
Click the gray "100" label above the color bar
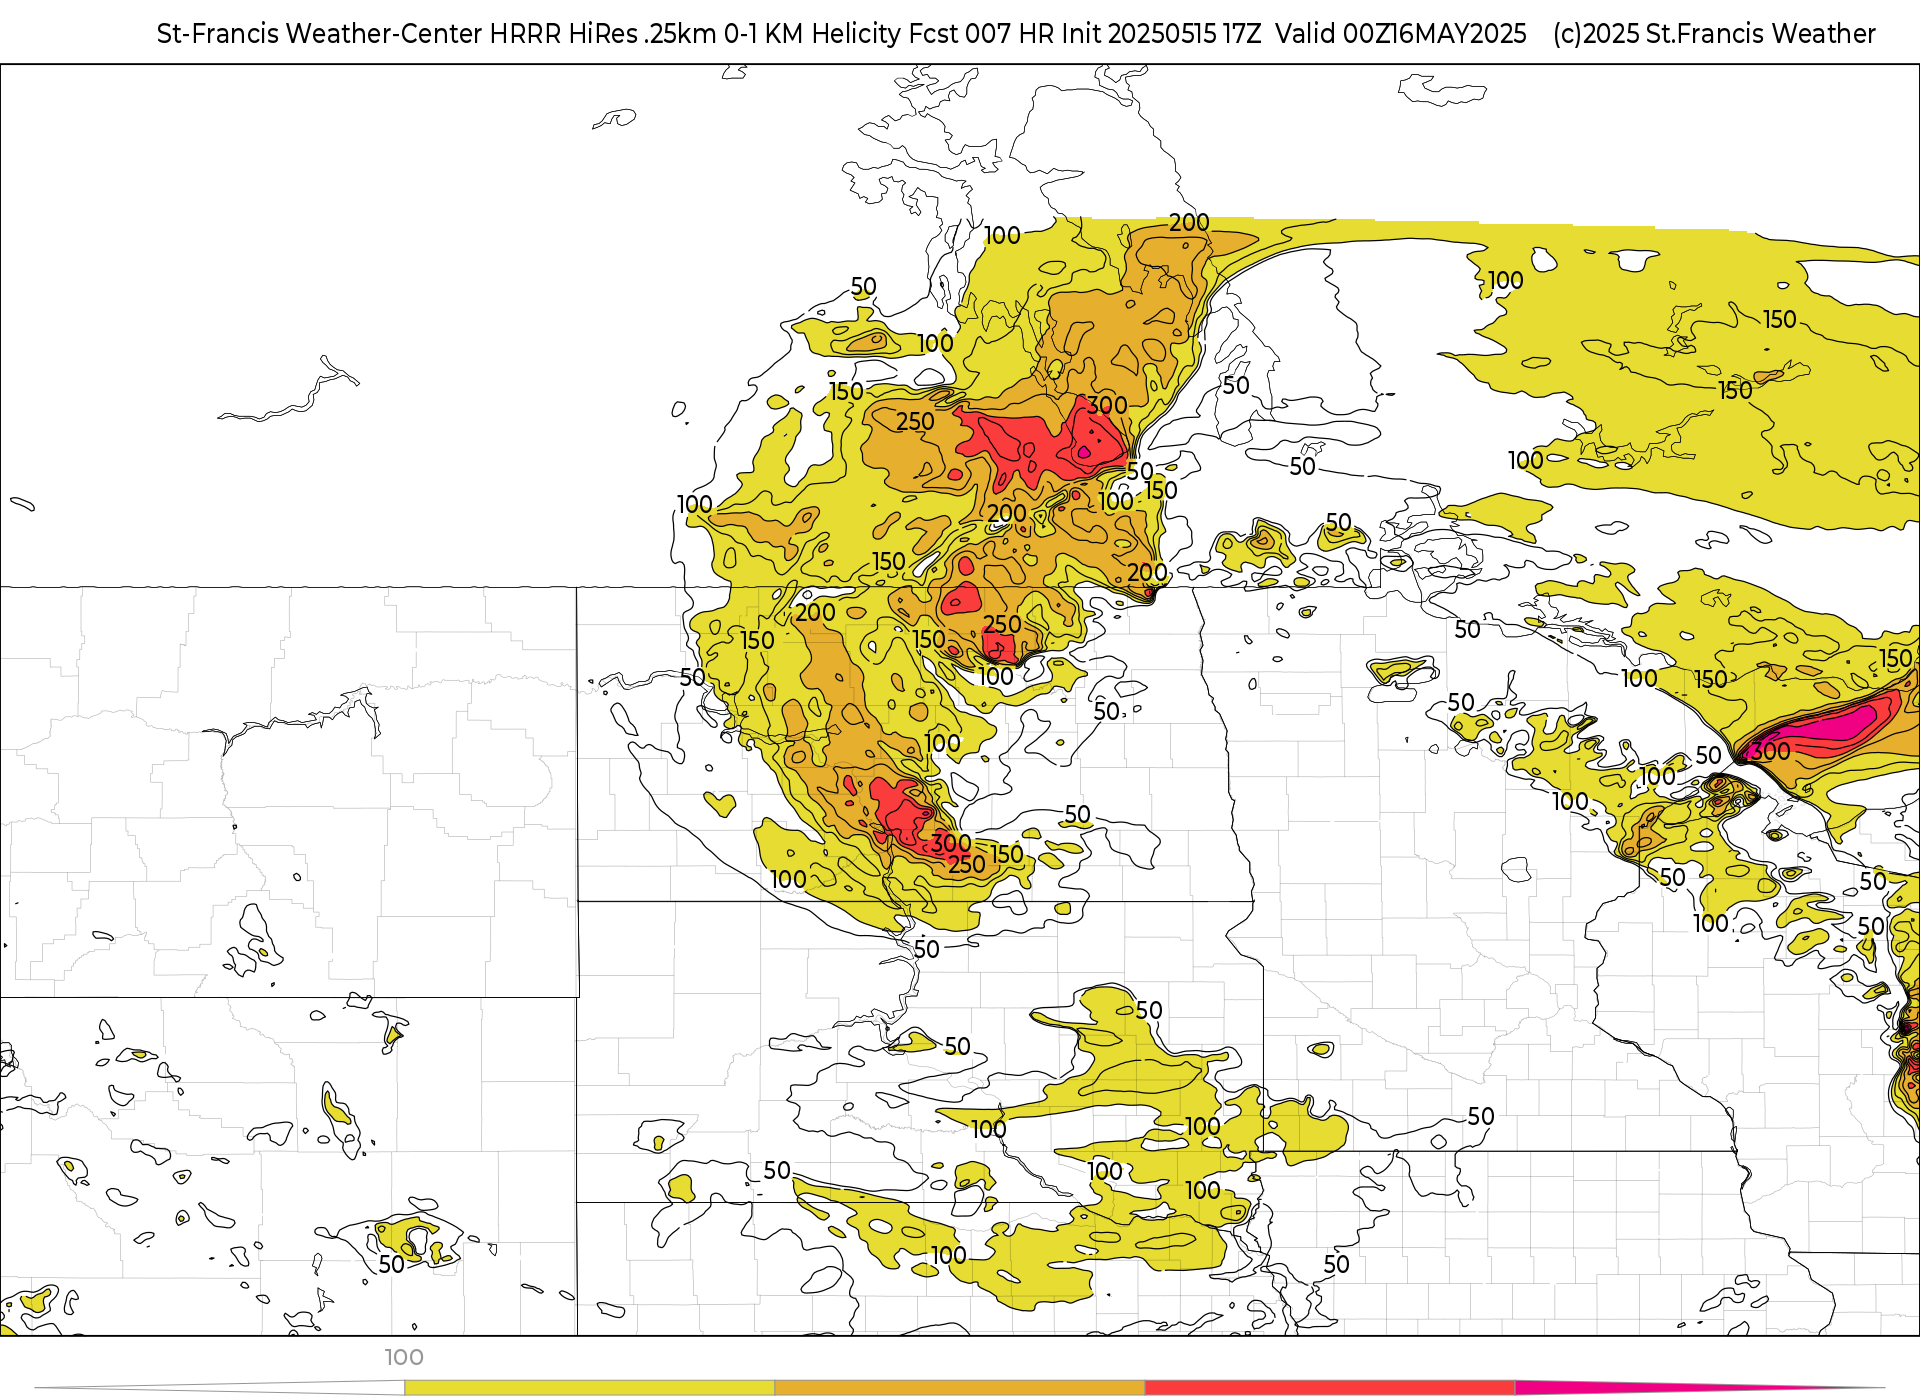pos(404,1358)
